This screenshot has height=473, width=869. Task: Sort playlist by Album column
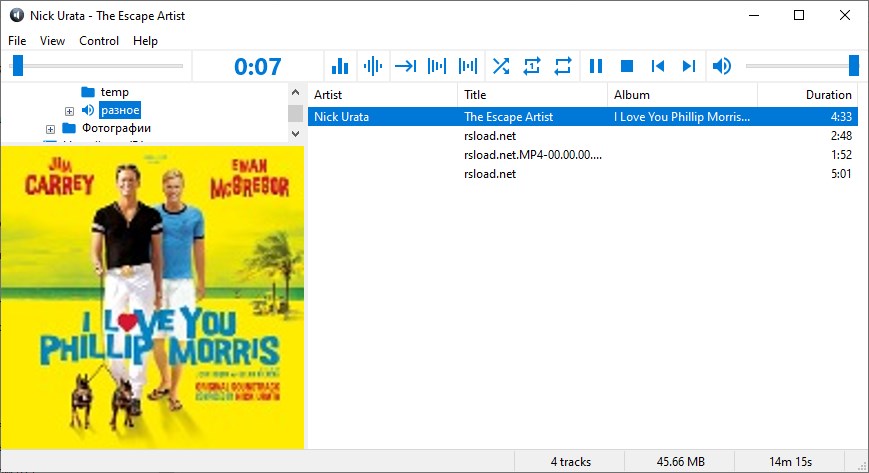point(682,95)
